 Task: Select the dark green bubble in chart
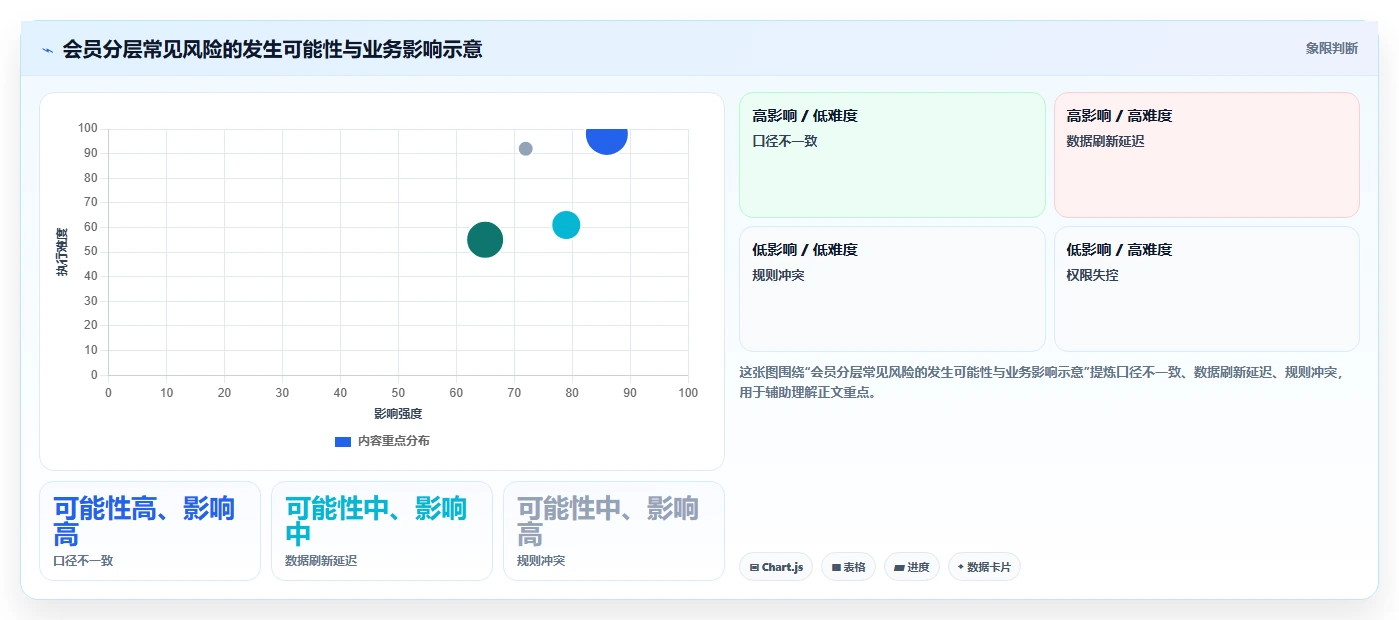(485, 240)
